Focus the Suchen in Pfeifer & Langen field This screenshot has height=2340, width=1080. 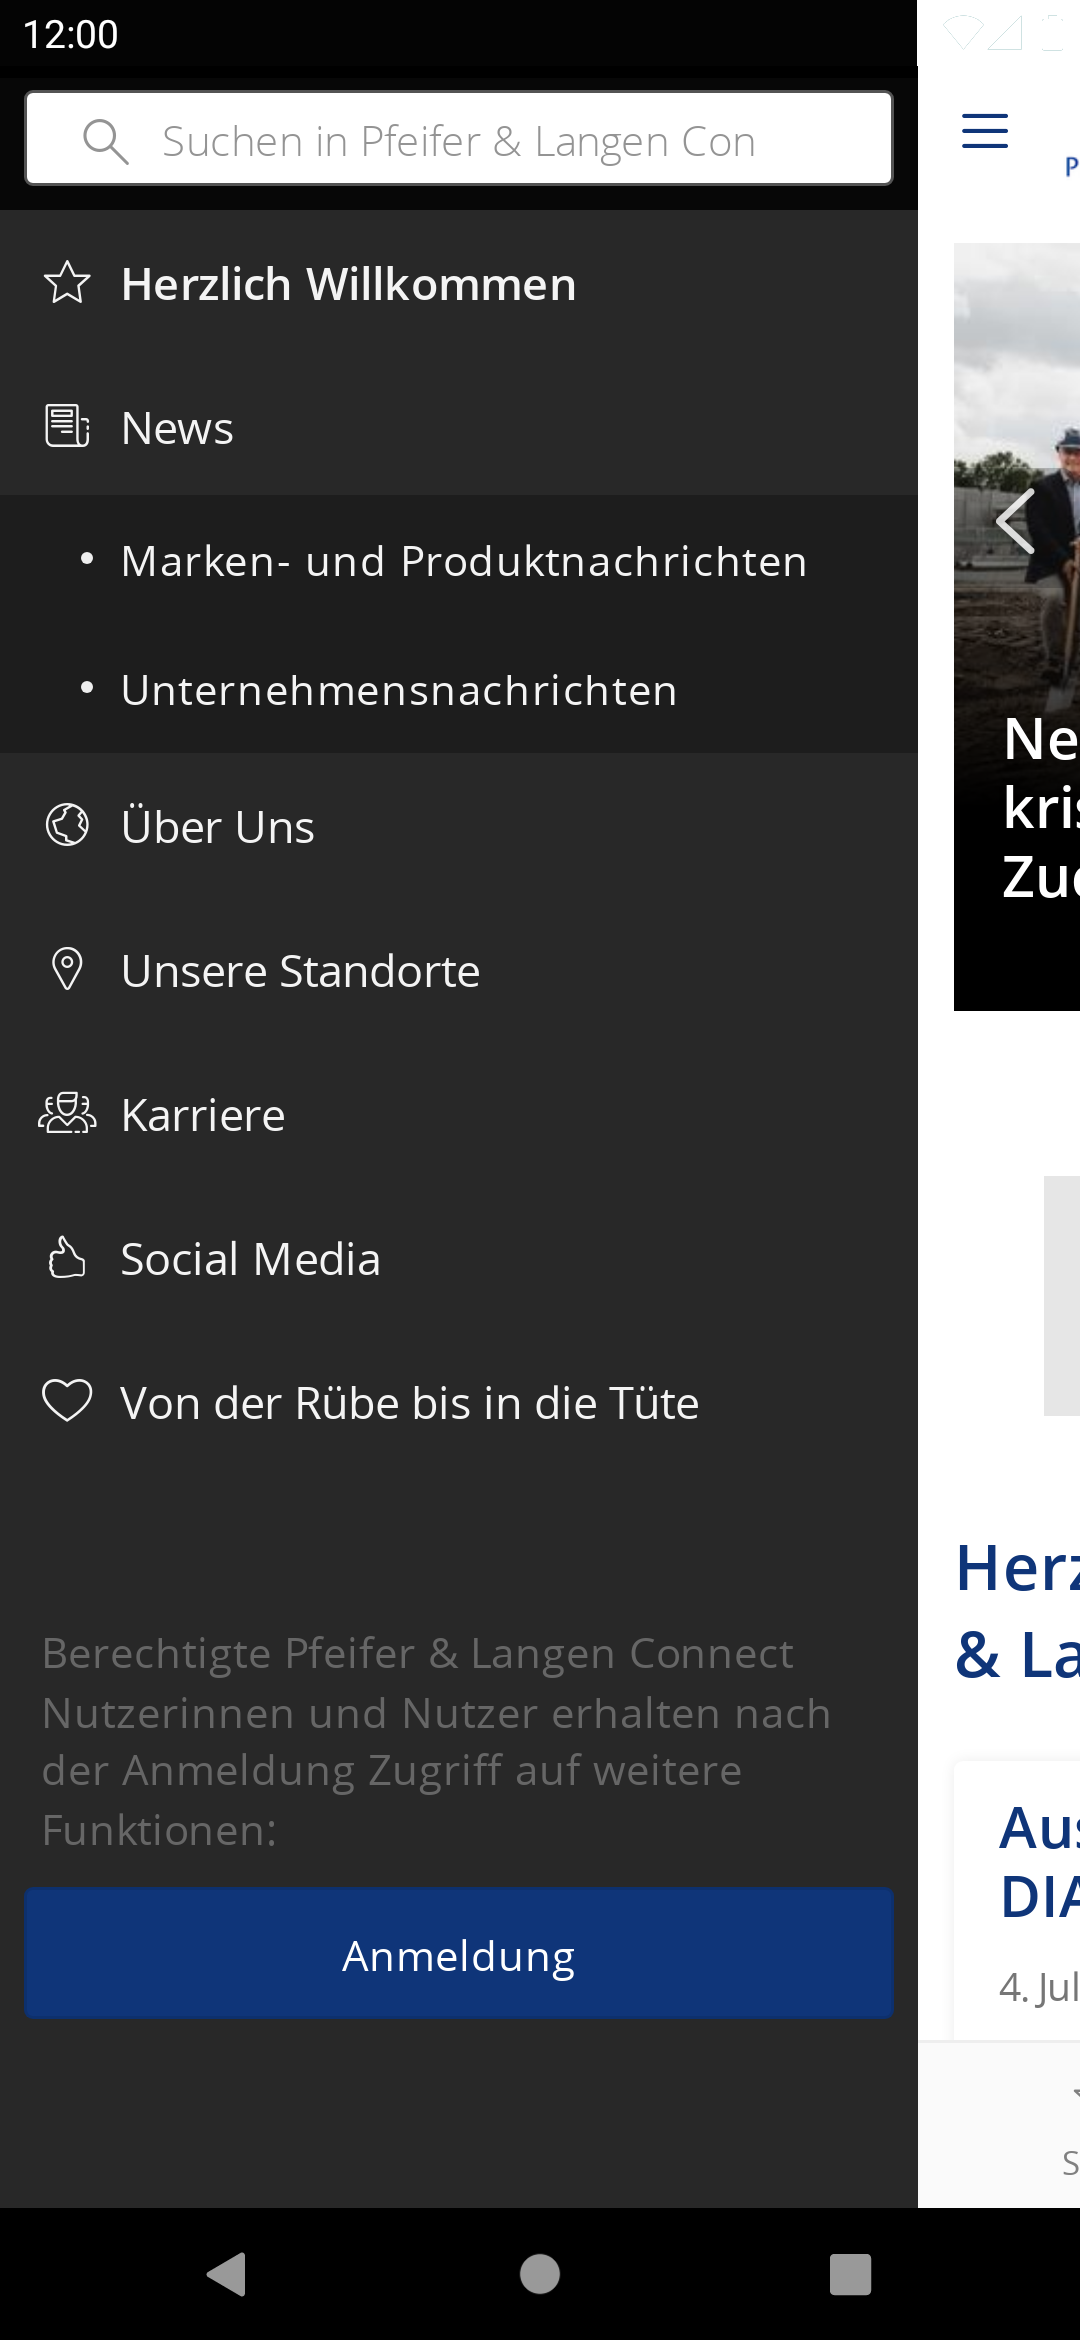(x=459, y=139)
